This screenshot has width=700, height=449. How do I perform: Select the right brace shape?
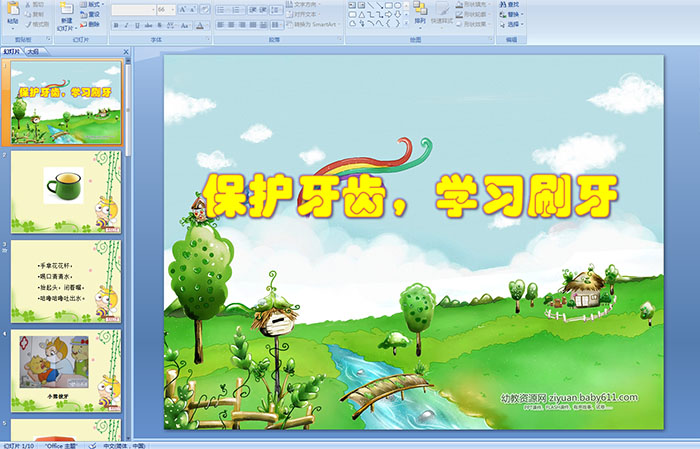397,23
